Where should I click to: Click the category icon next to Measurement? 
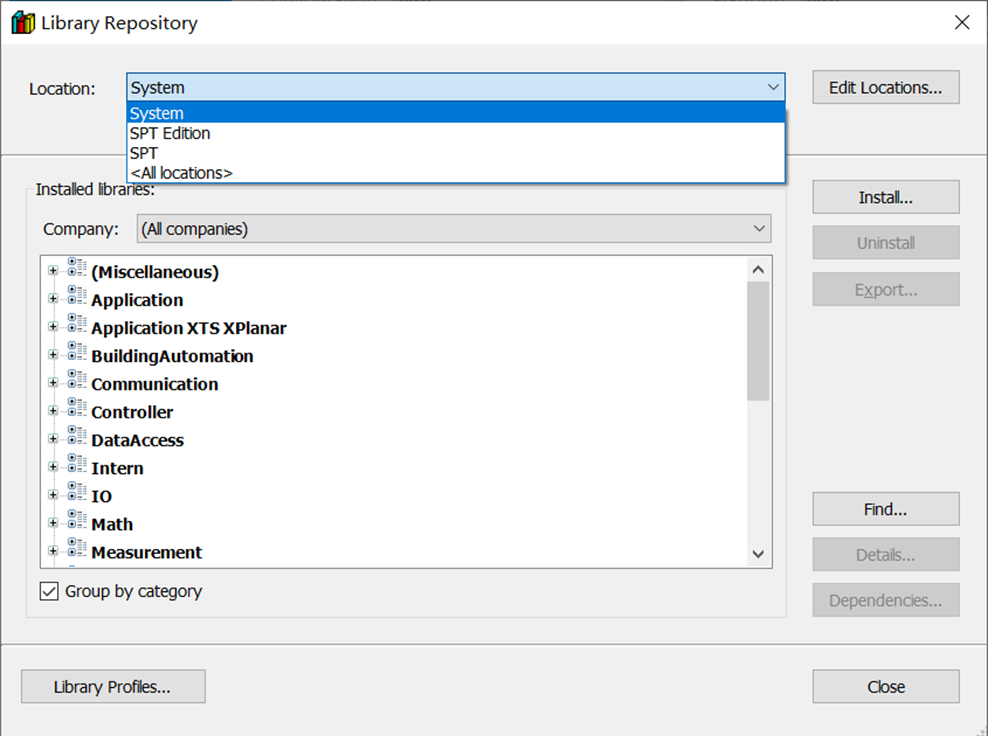(x=77, y=549)
